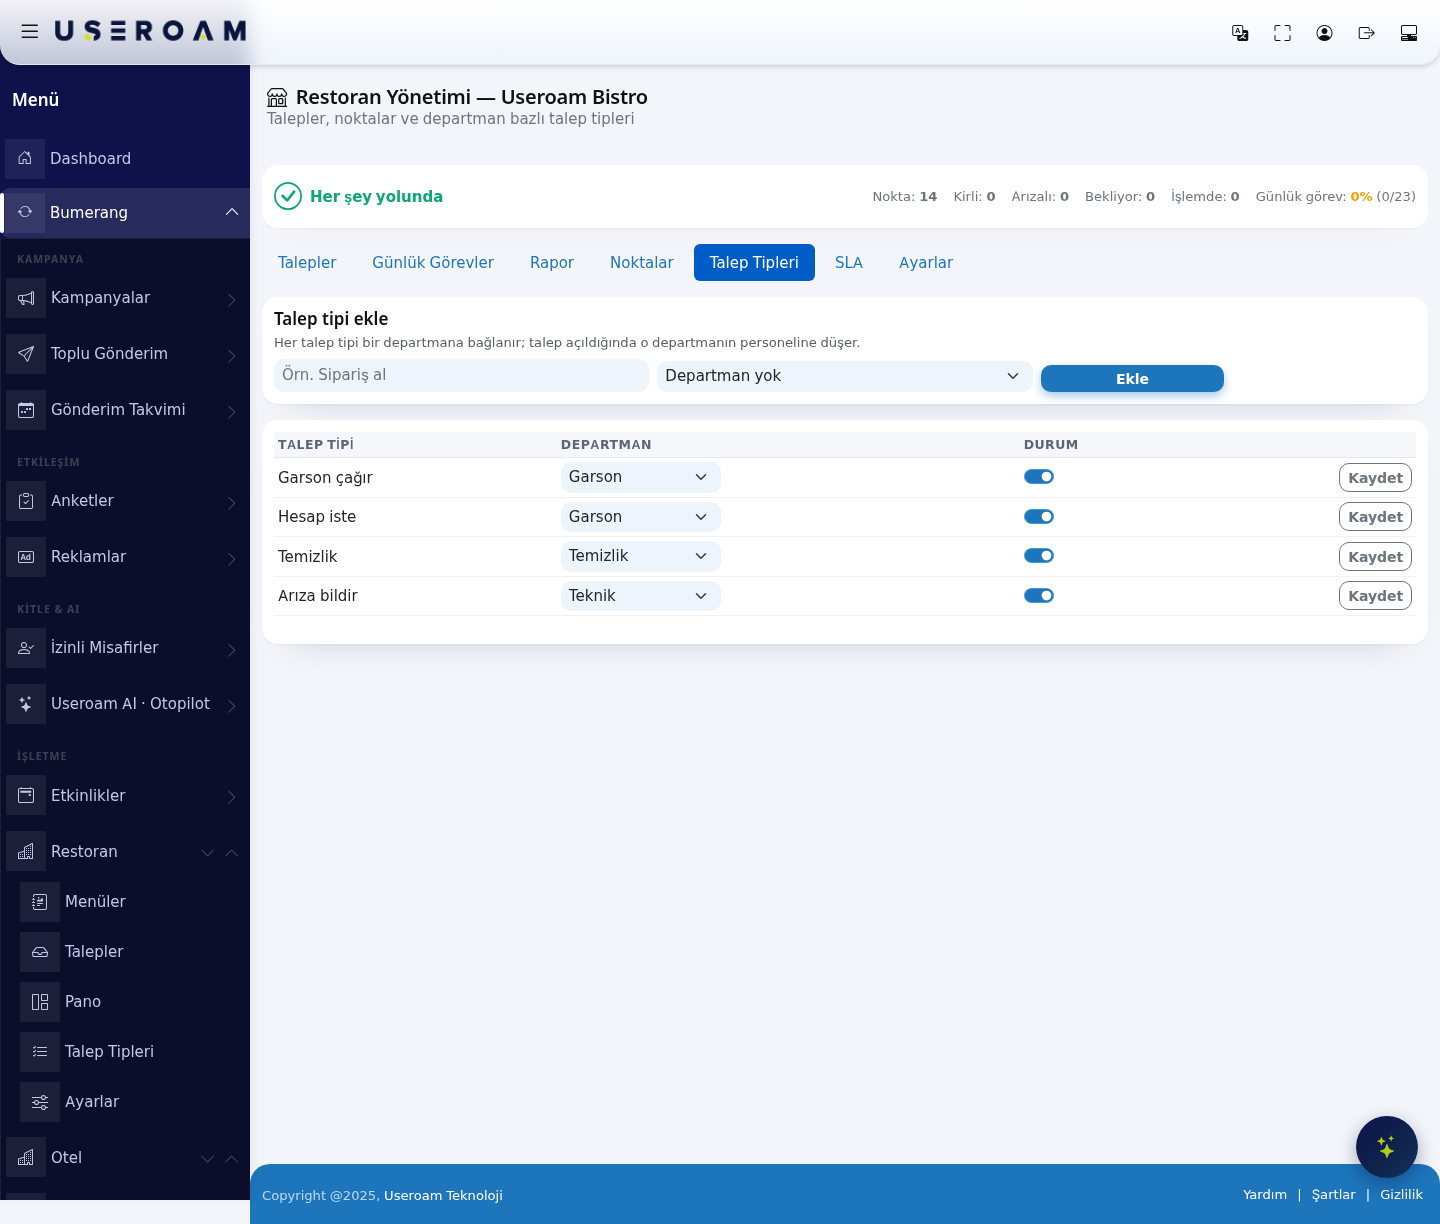Toggle status switch for Garson çağır
This screenshot has width=1440, height=1224.
pos(1039,477)
